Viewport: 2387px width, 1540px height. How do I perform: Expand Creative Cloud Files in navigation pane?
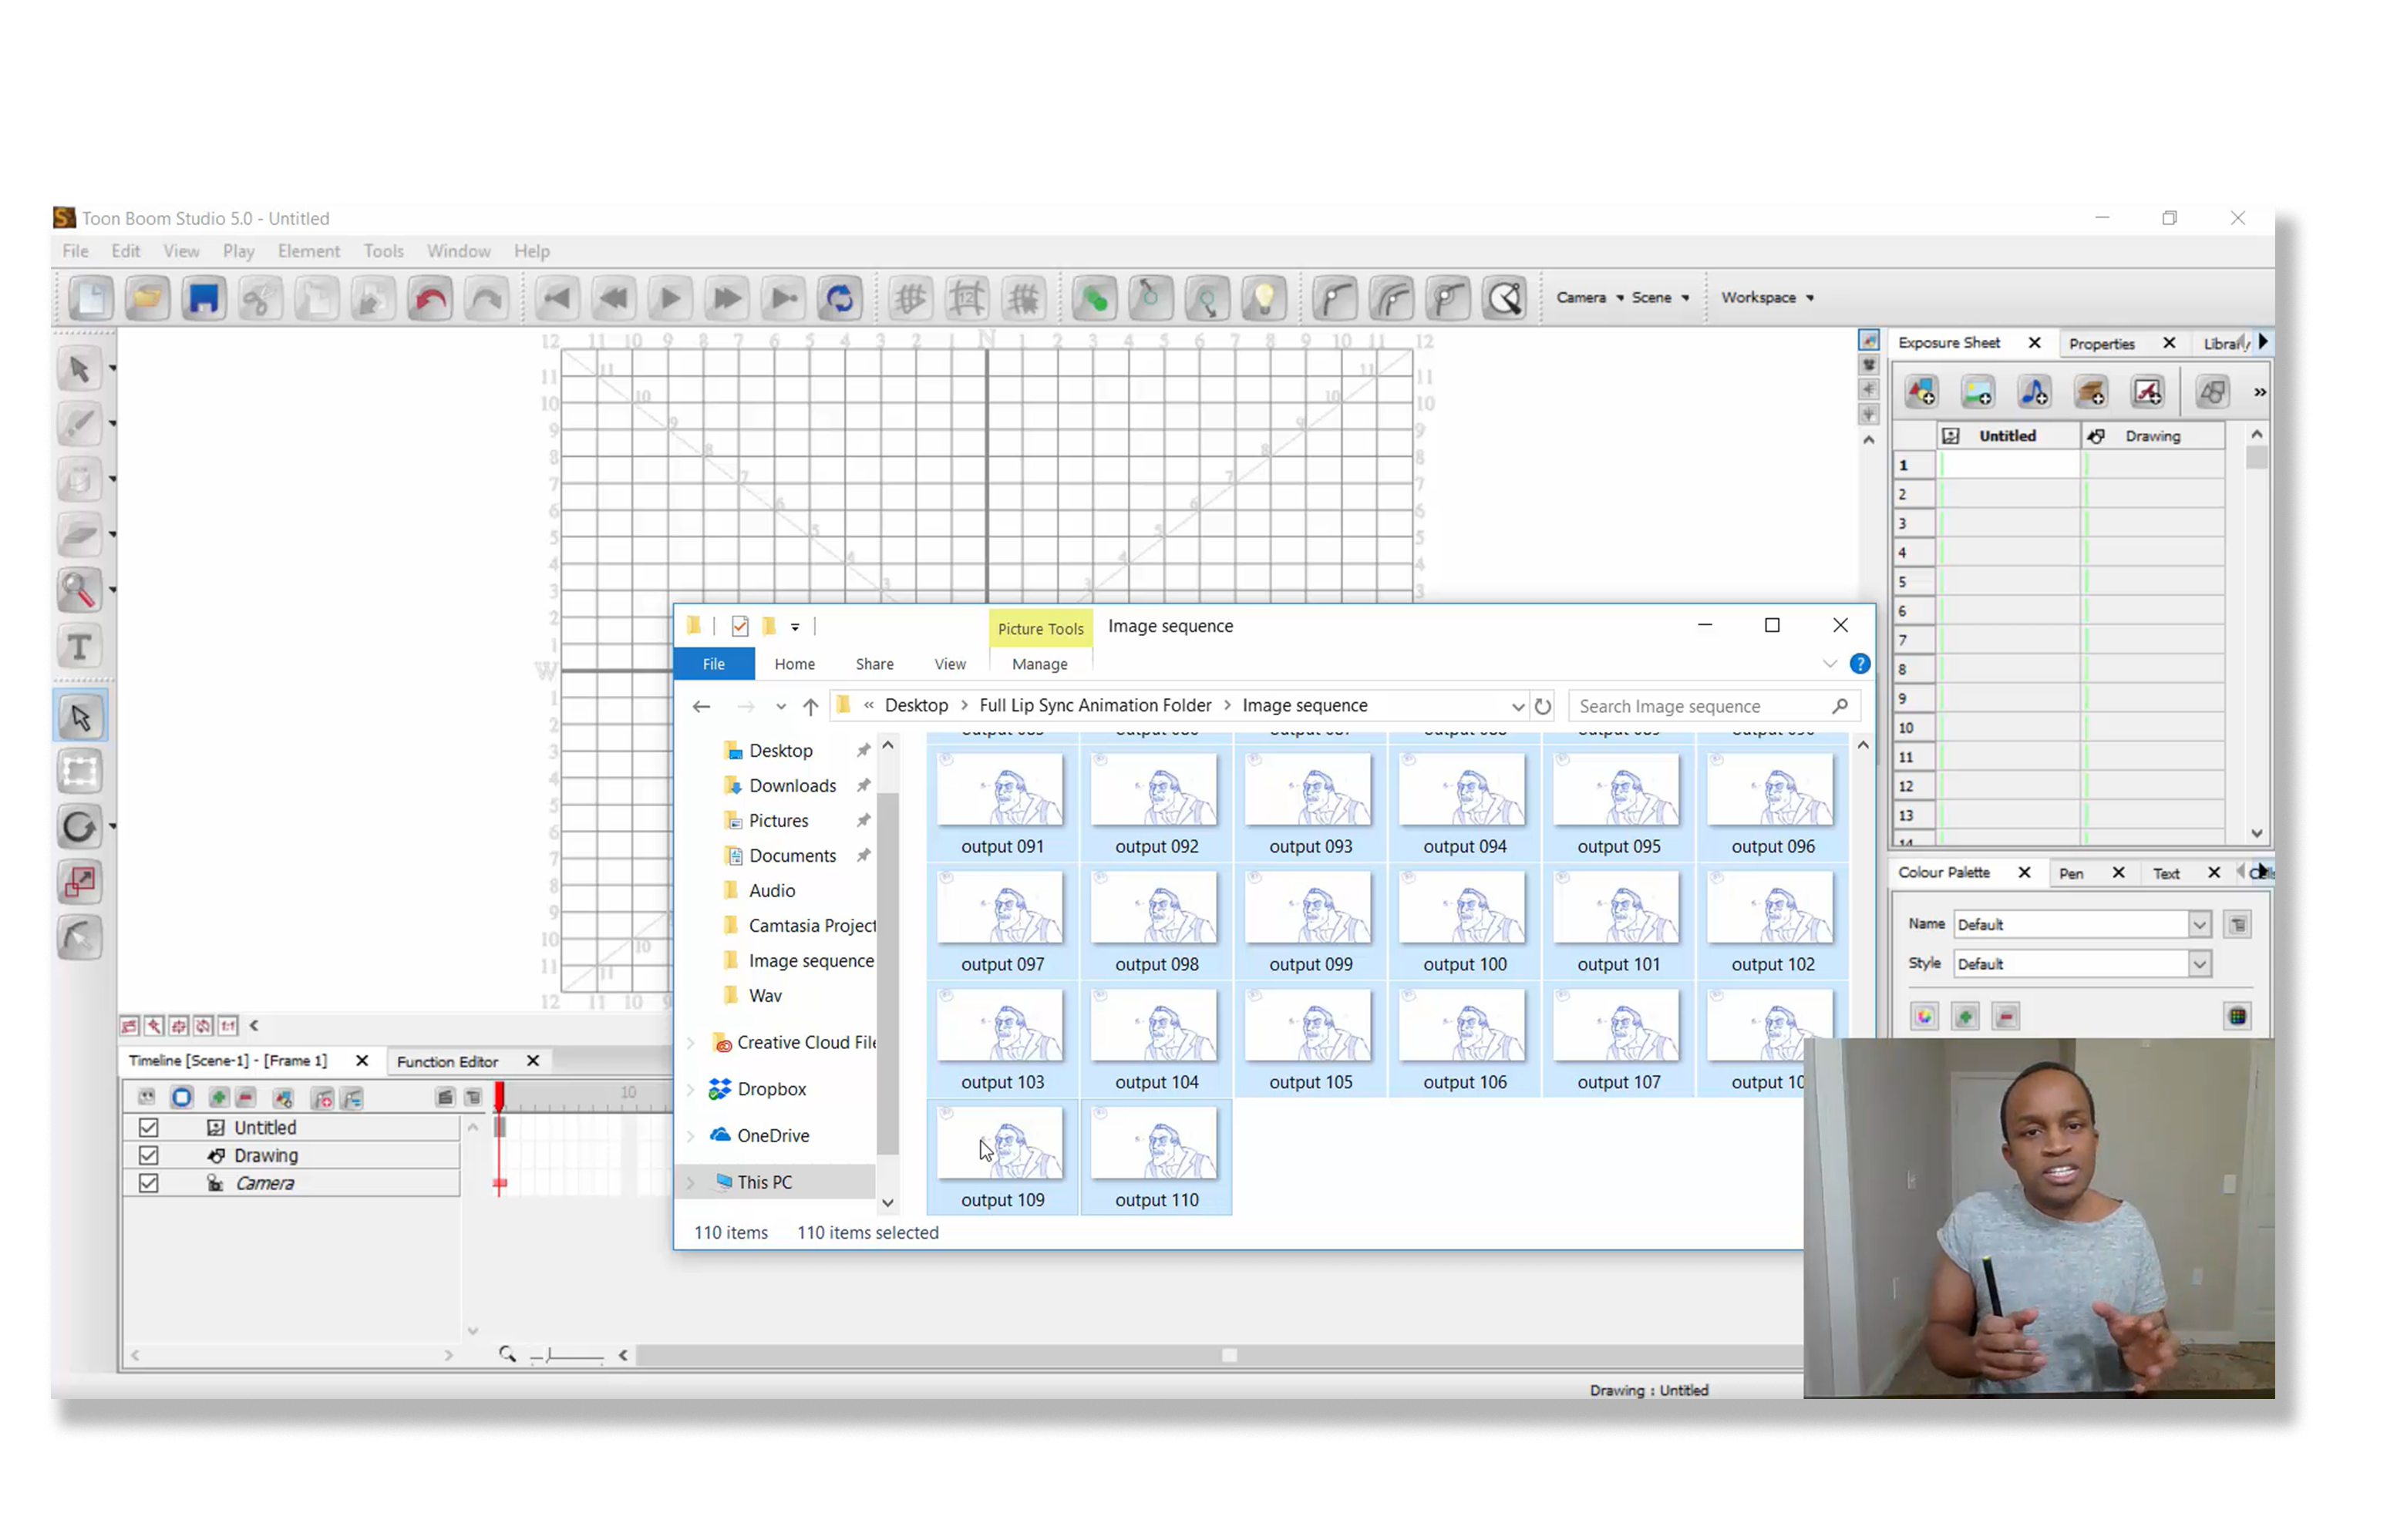(x=690, y=1043)
